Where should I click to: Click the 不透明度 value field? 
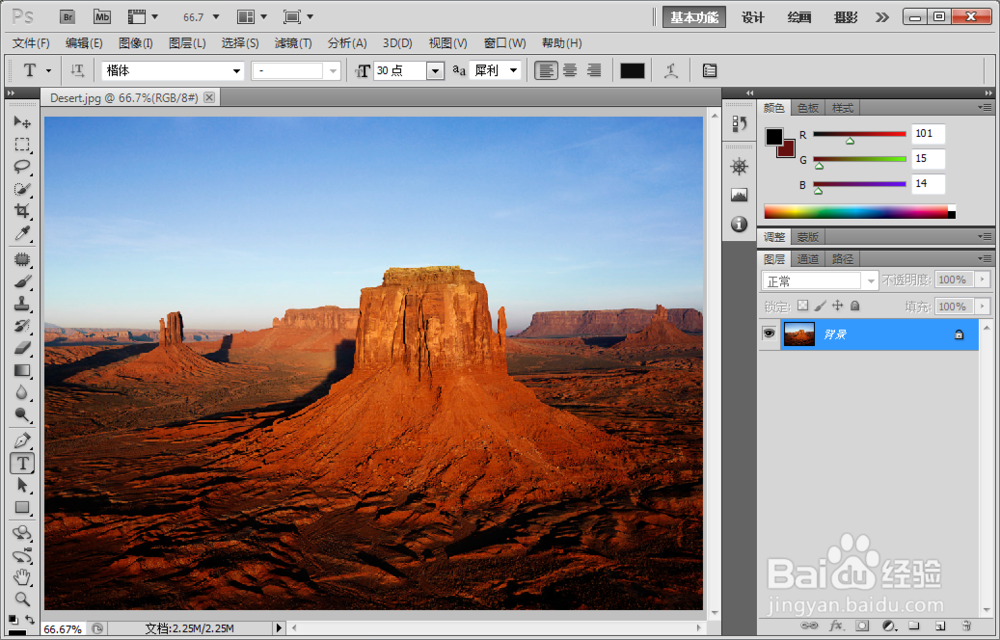pyautogui.click(x=956, y=280)
